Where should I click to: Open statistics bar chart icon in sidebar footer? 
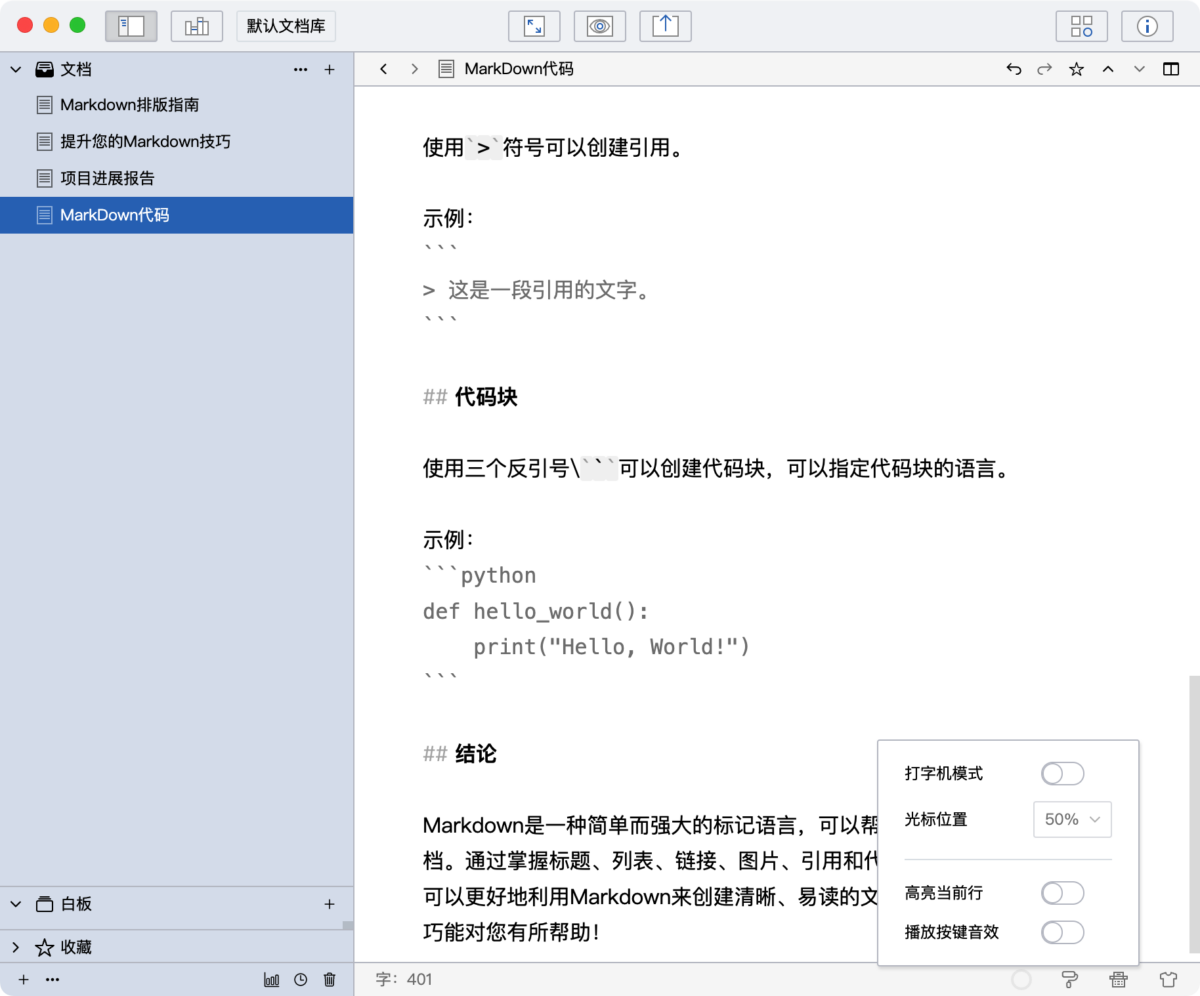pyautogui.click(x=272, y=980)
